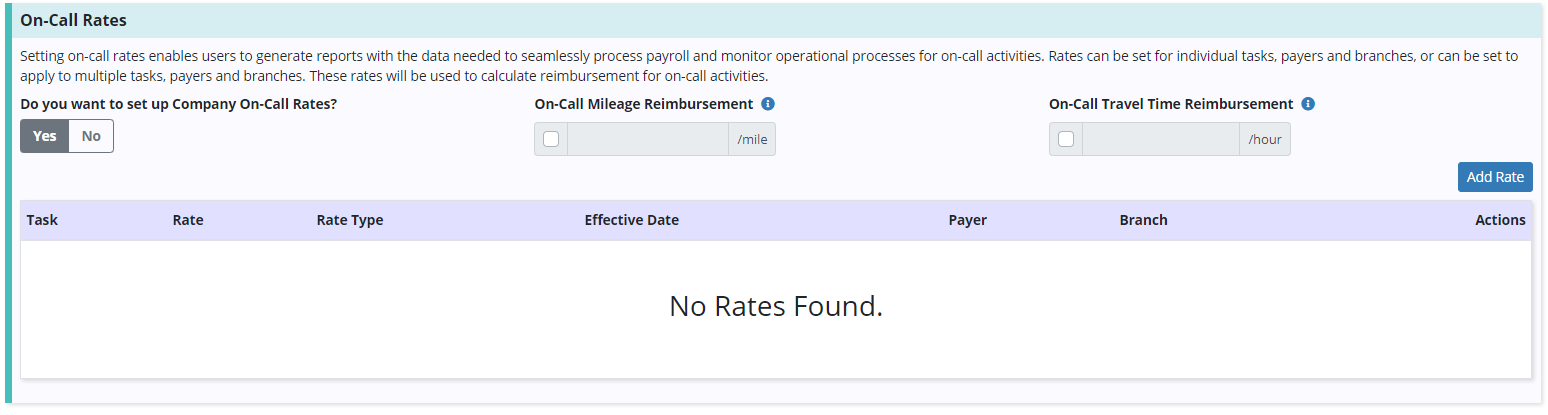This screenshot has width=1548, height=415.
Task: Click the mileage rate per mile input field
Action: tap(647, 139)
